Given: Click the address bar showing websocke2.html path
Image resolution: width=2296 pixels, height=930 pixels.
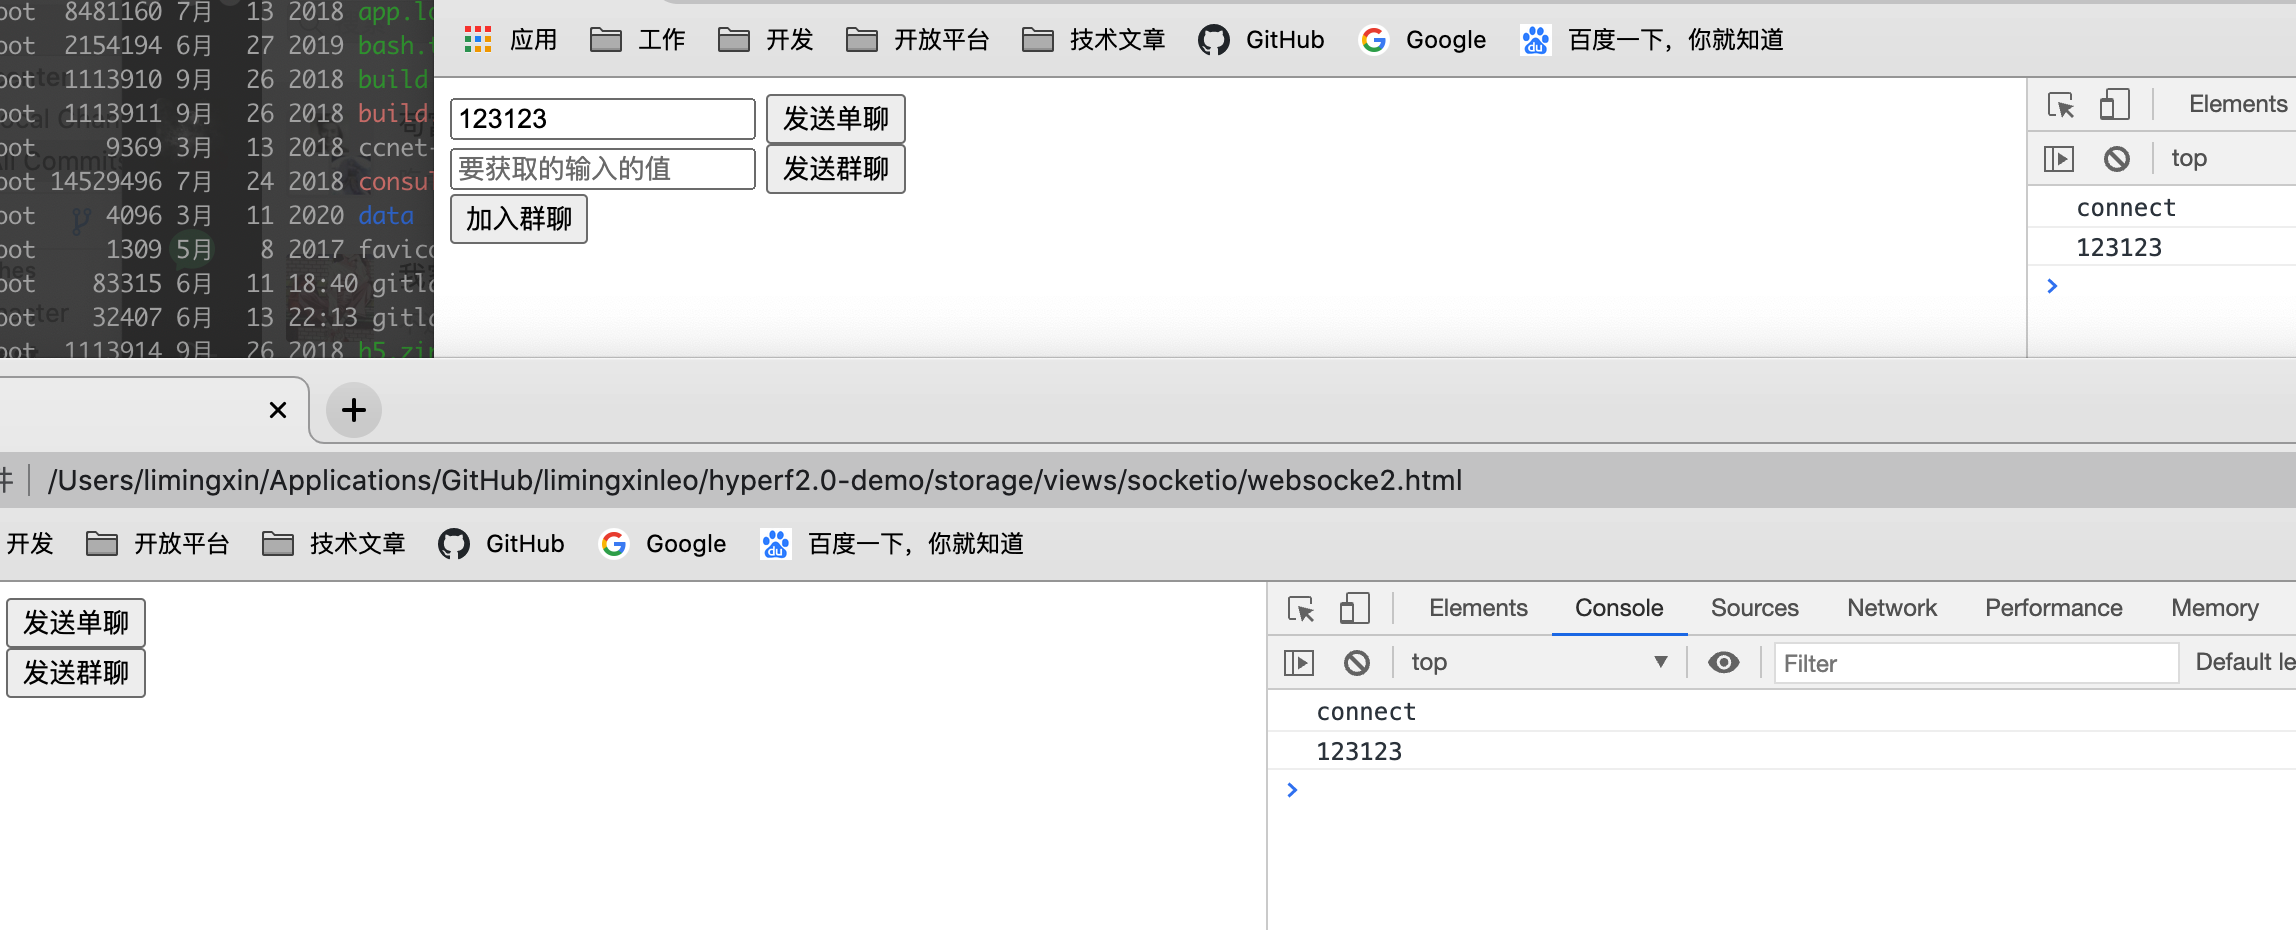Looking at the screenshot, I should tap(755, 480).
